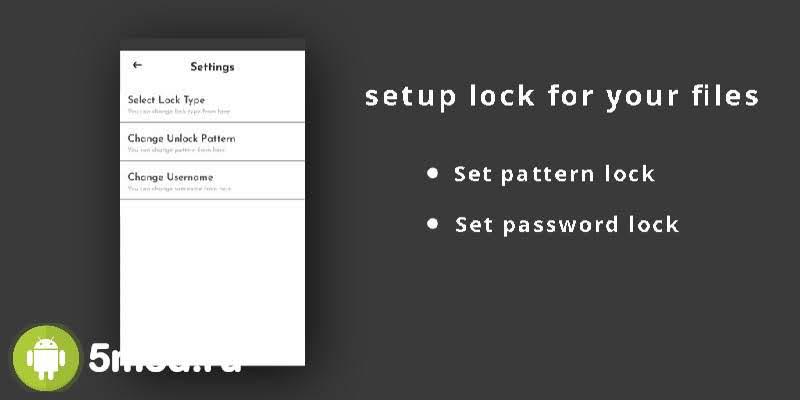Click the dark strip above the Settings header
The height and width of the screenshot is (400, 800).
tap(212, 44)
